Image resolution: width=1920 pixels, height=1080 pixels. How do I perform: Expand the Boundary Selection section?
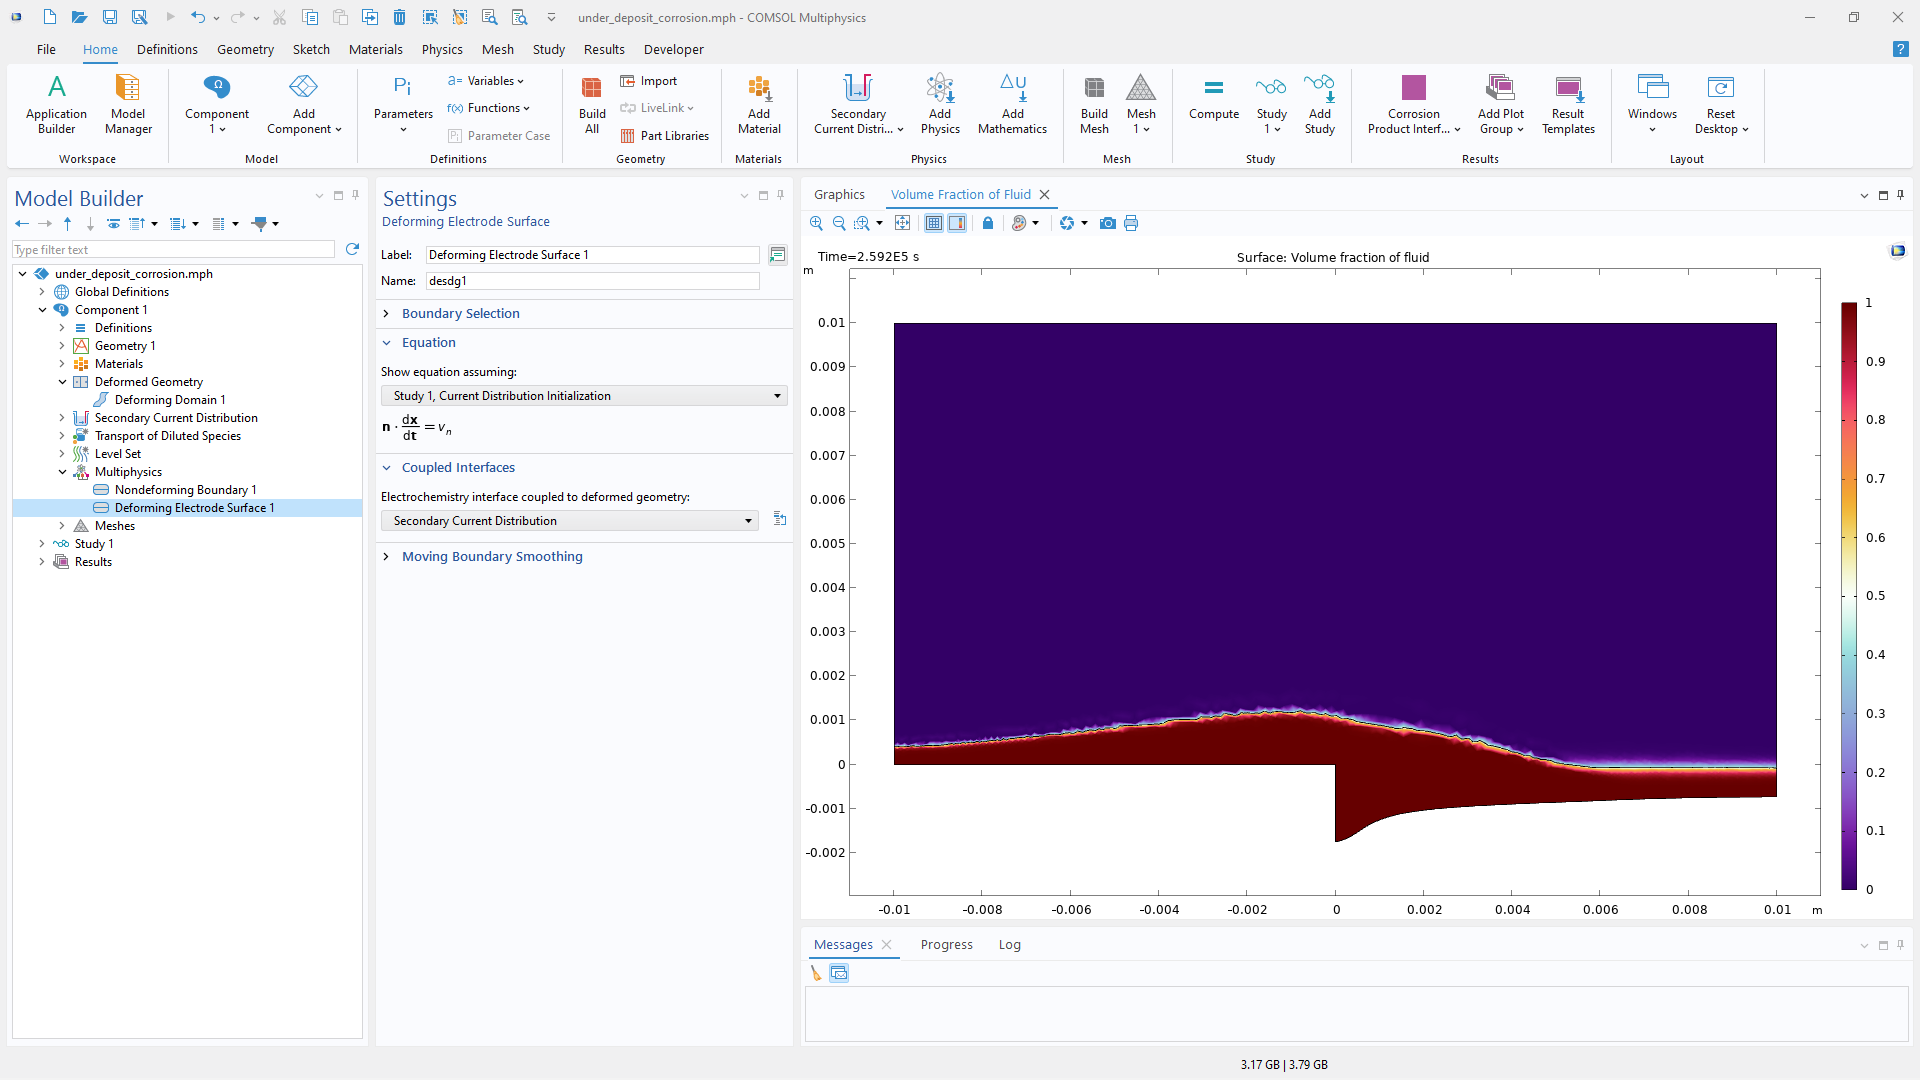point(460,313)
